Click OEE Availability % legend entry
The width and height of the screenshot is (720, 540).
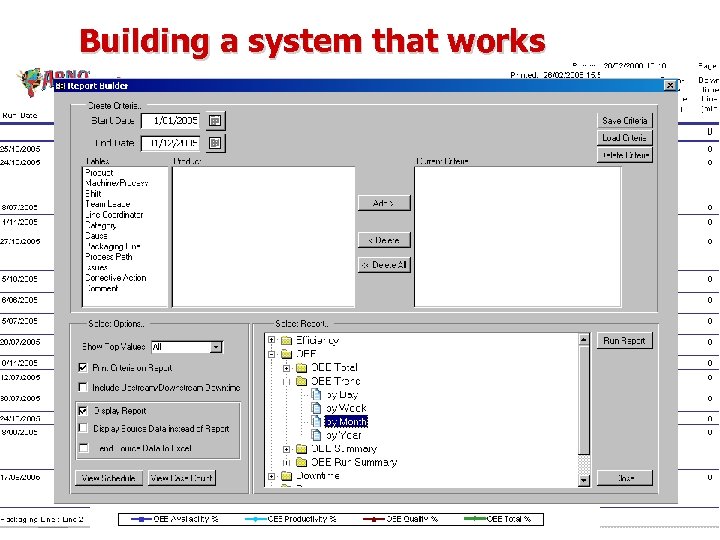point(174,519)
